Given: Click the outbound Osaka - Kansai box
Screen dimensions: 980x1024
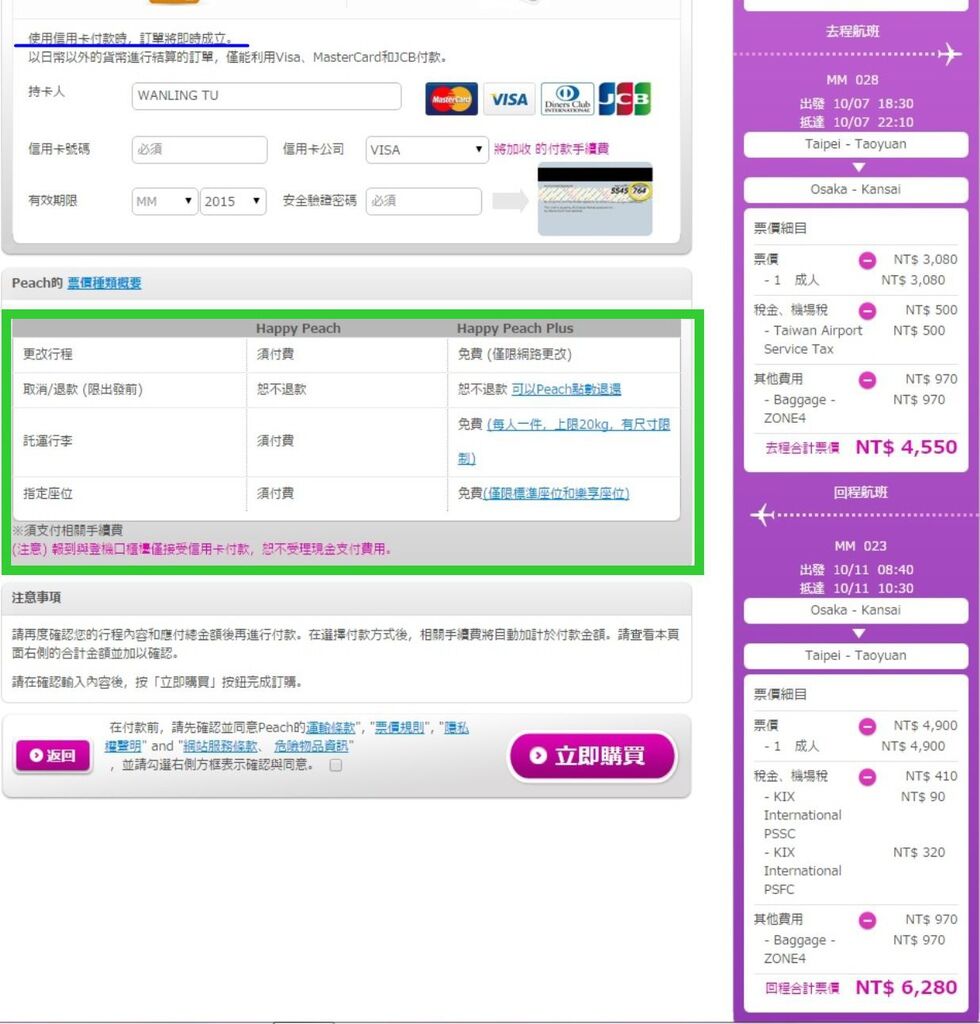Looking at the screenshot, I should pyautogui.click(x=855, y=190).
